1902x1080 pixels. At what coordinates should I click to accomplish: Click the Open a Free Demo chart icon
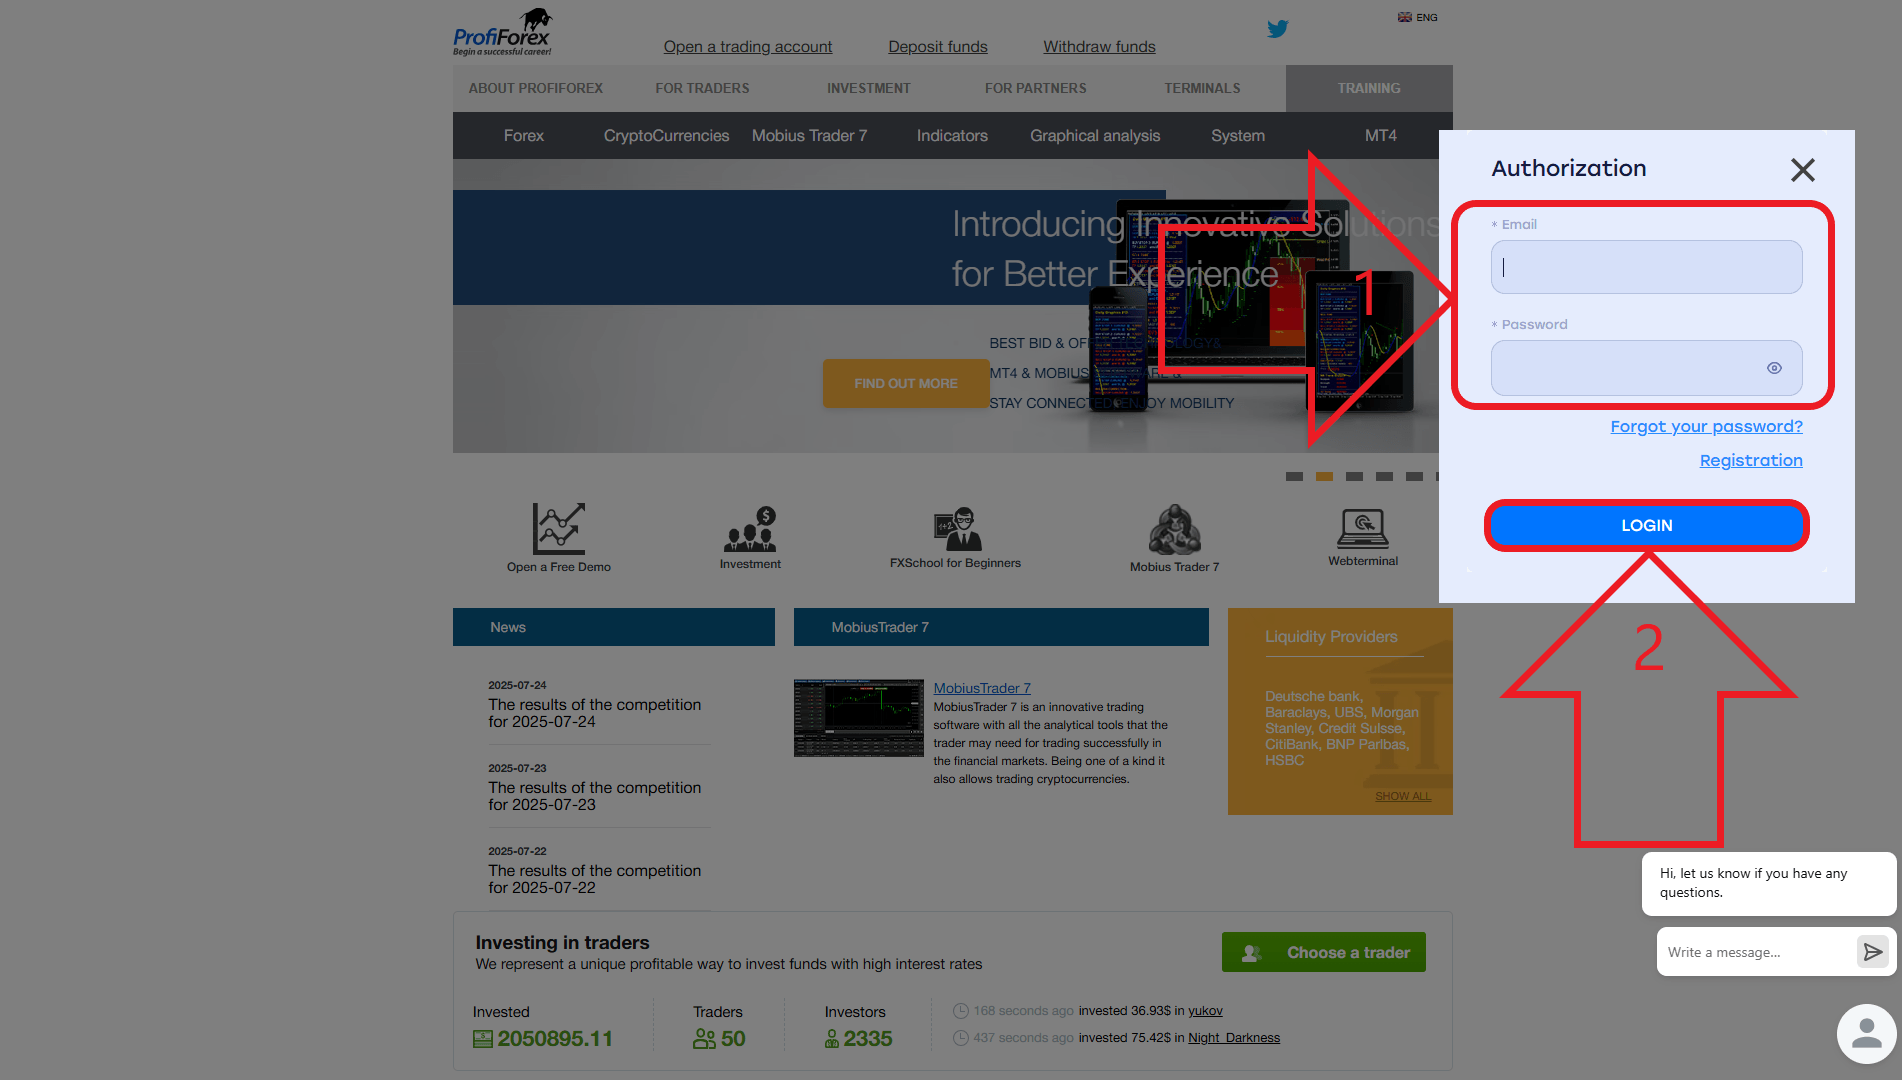coord(558,528)
